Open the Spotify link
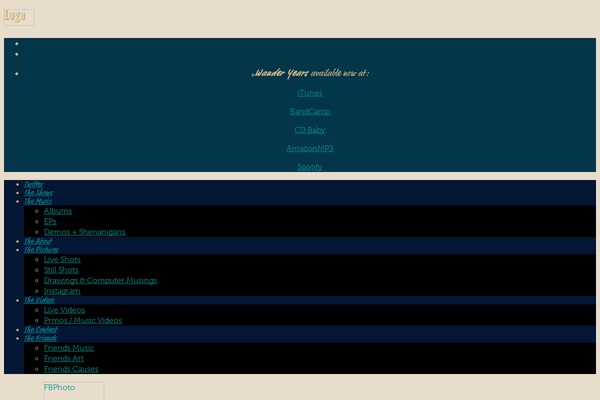This screenshot has height=400, width=600. [310, 167]
